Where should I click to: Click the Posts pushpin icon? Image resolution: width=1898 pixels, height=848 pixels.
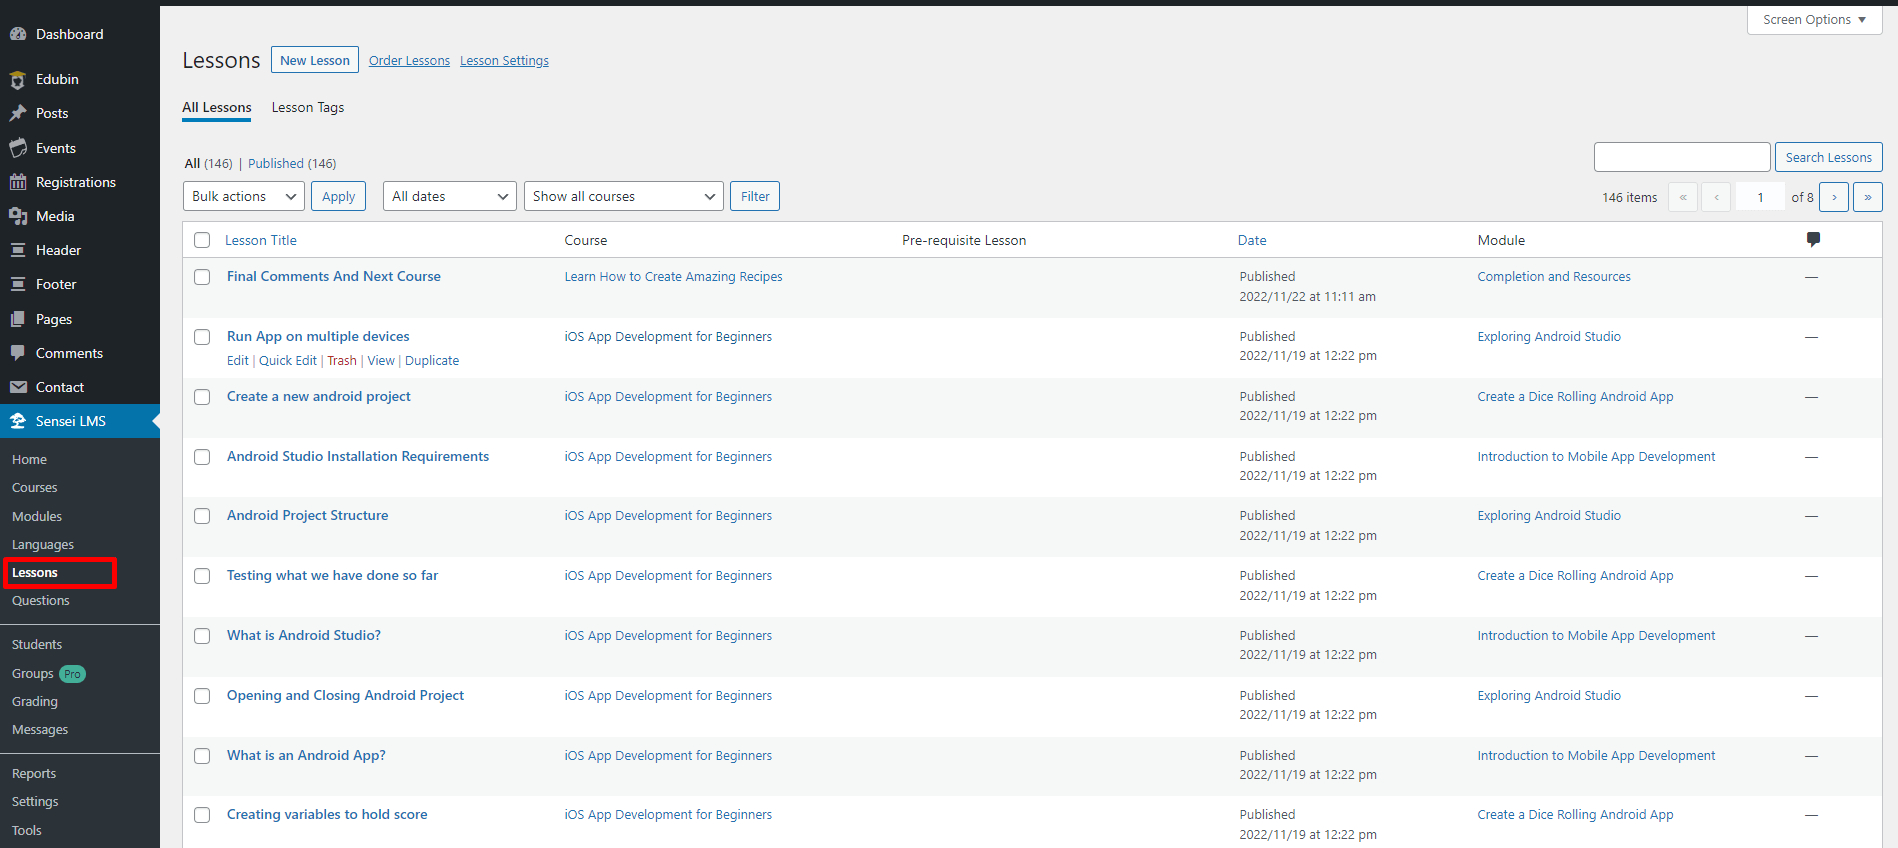(x=18, y=113)
